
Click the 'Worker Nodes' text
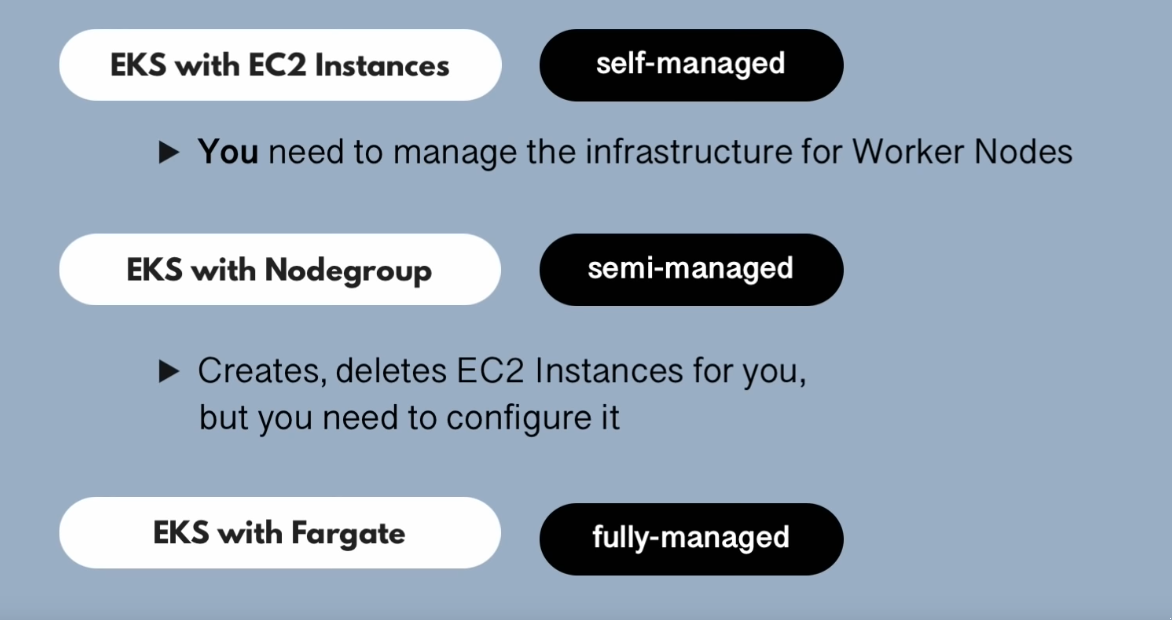coord(962,153)
